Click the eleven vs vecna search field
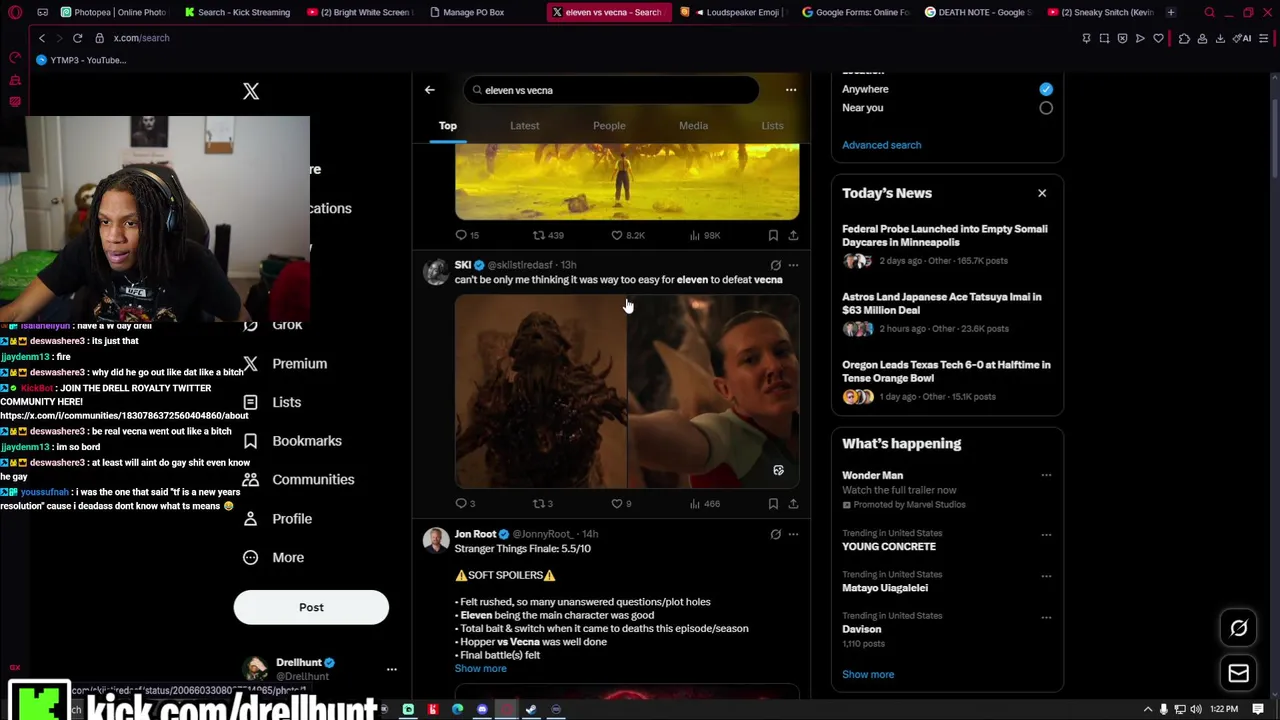 tap(610, 90)
